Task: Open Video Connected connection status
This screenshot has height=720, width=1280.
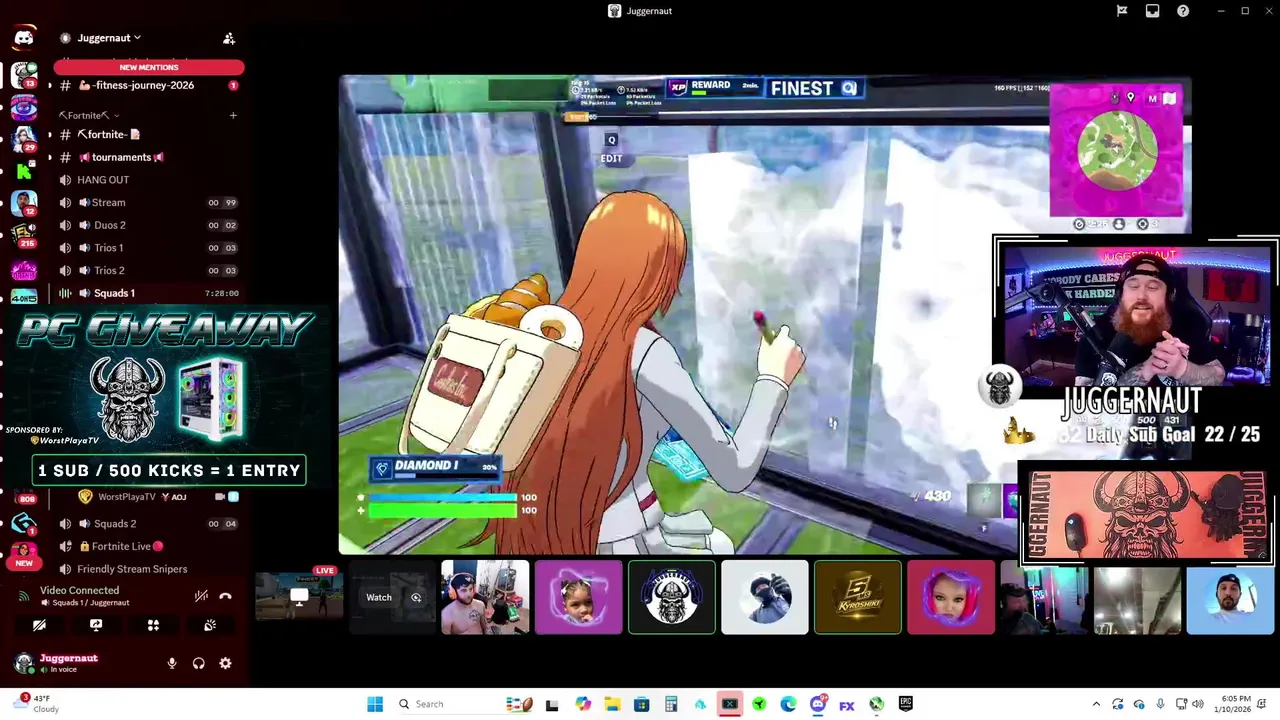Action: [79, 591]
